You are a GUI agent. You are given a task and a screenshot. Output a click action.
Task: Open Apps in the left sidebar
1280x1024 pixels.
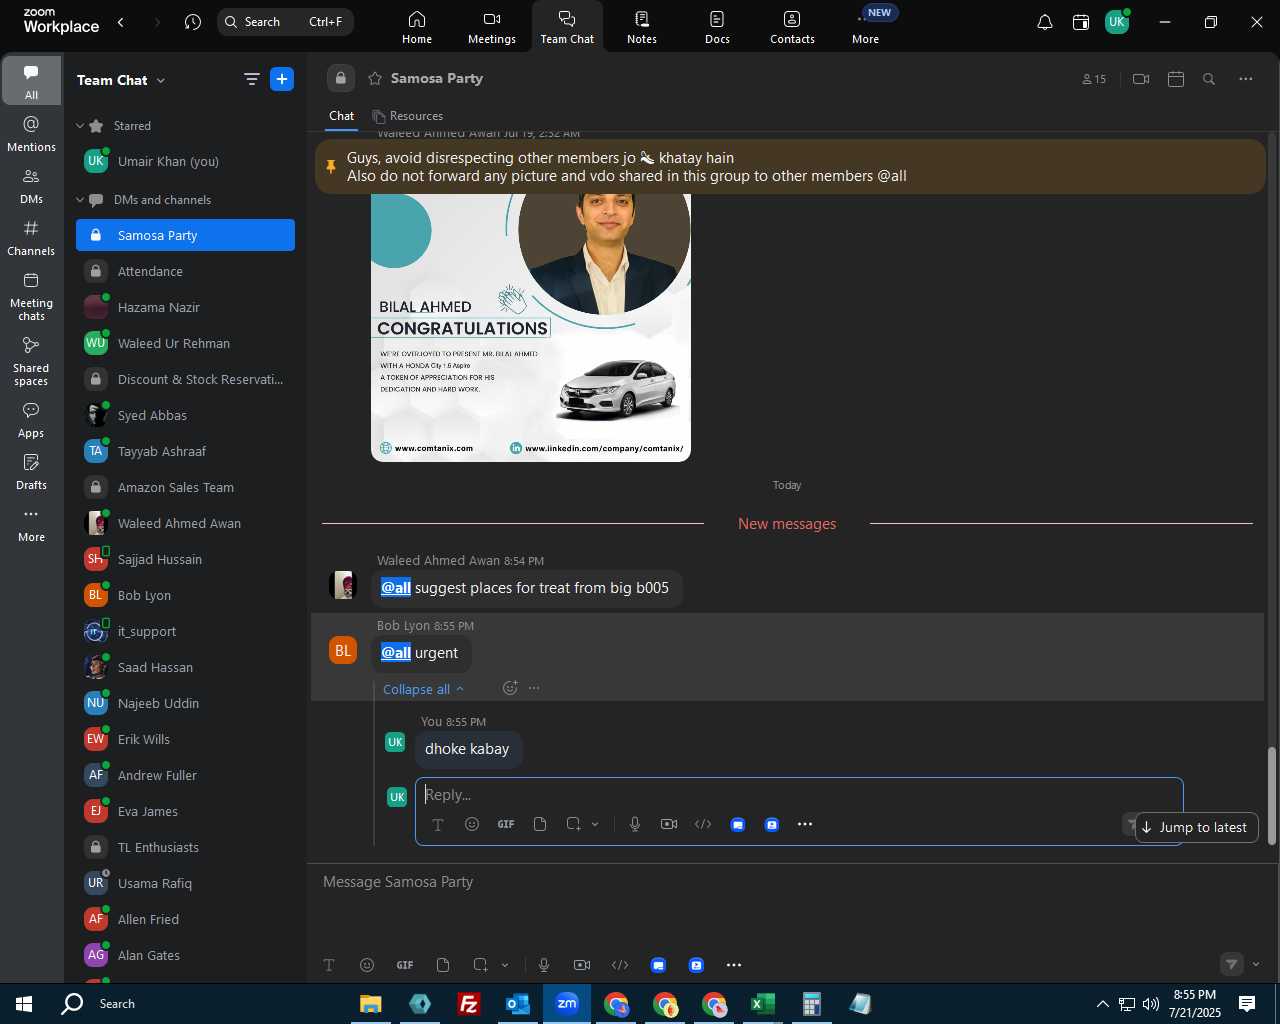tap(31, 419)
